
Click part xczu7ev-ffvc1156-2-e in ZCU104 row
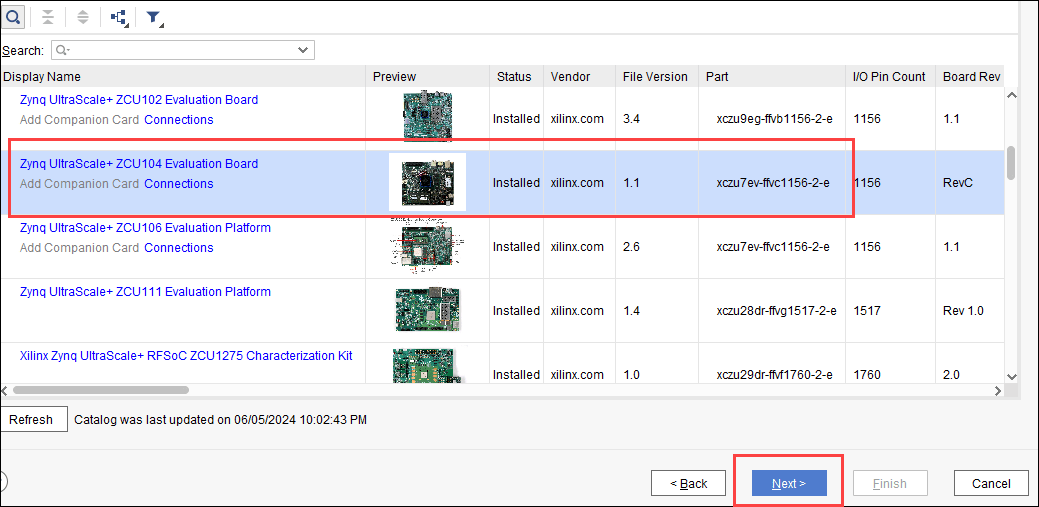773,183
